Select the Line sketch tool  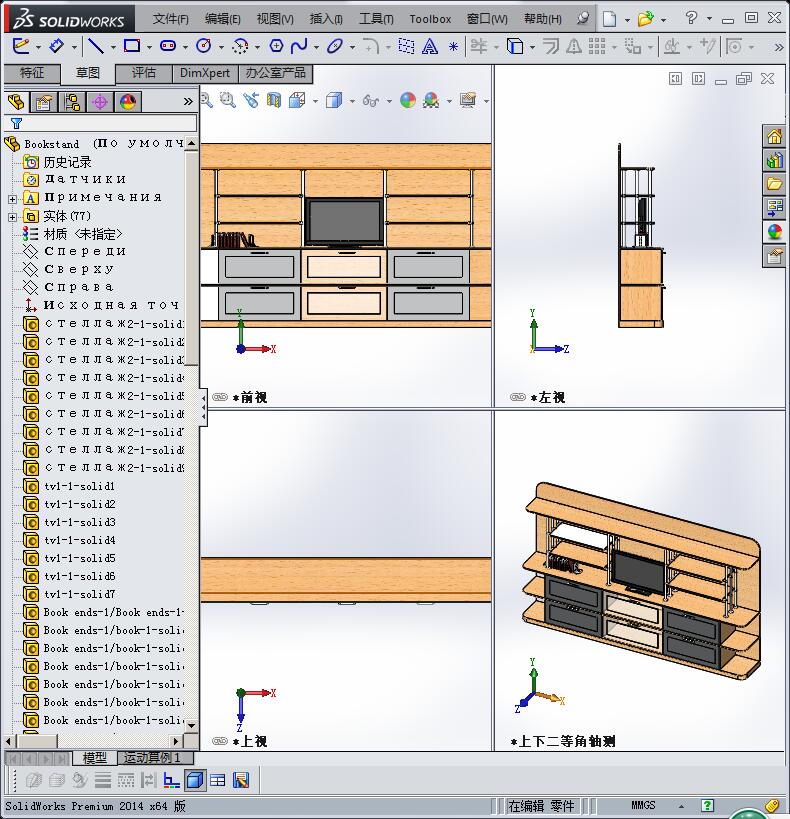tap(96, 46)
